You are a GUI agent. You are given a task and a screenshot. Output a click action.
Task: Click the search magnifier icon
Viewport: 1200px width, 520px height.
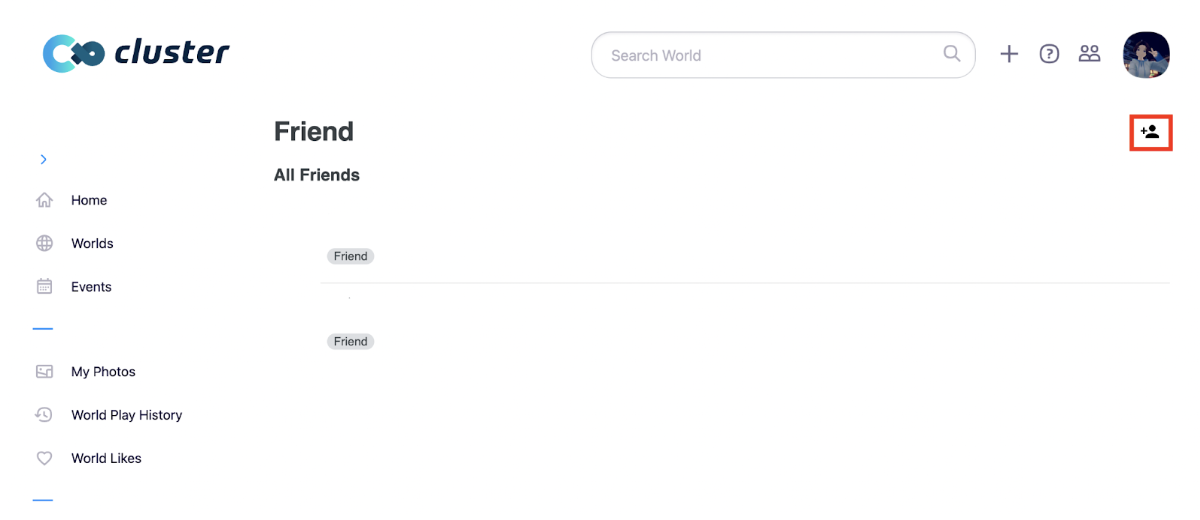(x=952, y=54)
